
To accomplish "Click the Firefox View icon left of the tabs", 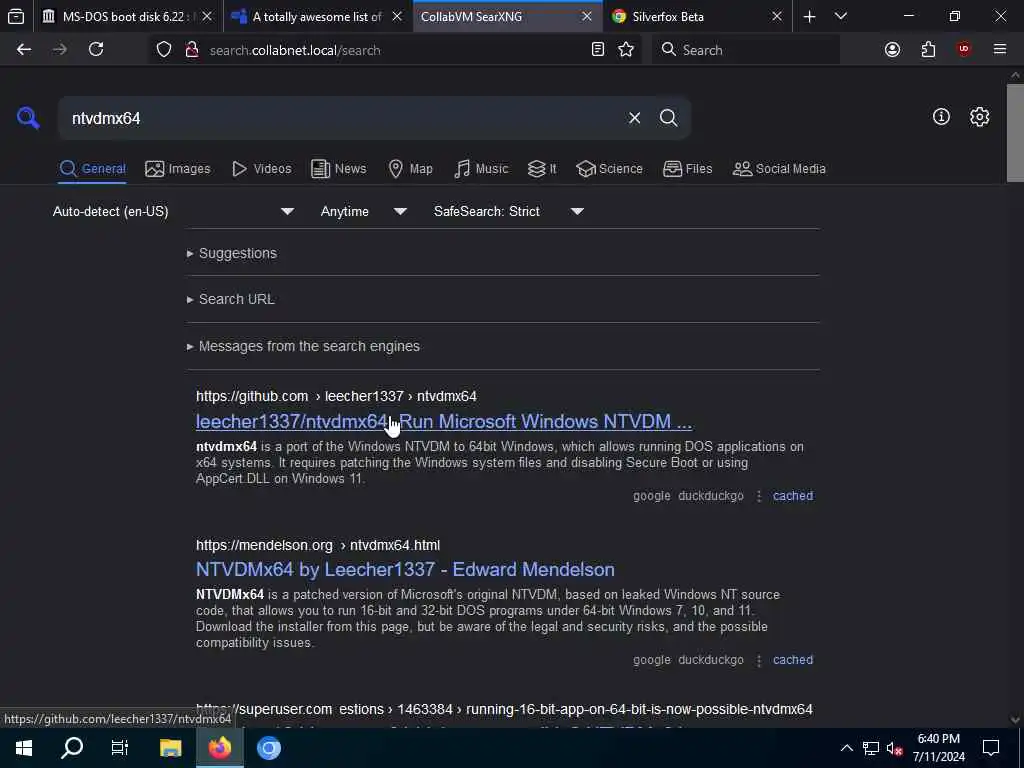I will pyautogui.click(x=16, y=16).
